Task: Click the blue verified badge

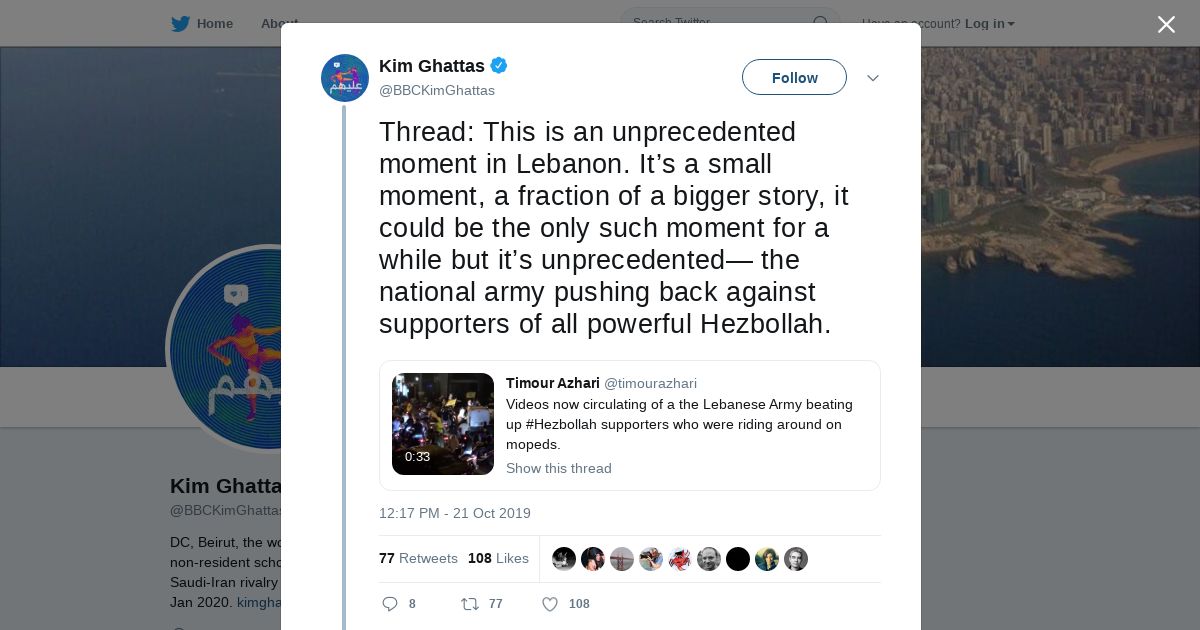Action: pos(498,66)
